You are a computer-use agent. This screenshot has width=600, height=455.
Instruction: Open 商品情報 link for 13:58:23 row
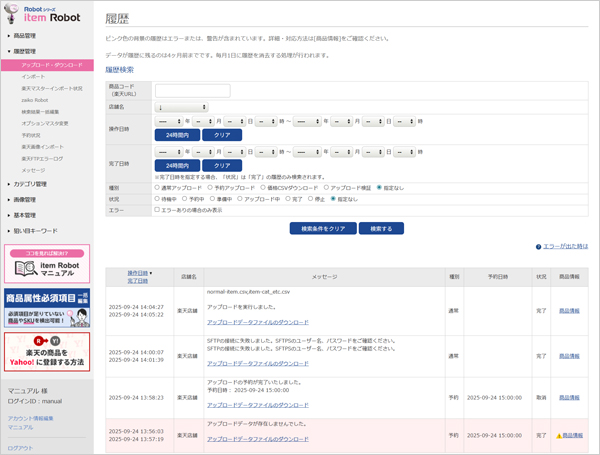(569, 398)
